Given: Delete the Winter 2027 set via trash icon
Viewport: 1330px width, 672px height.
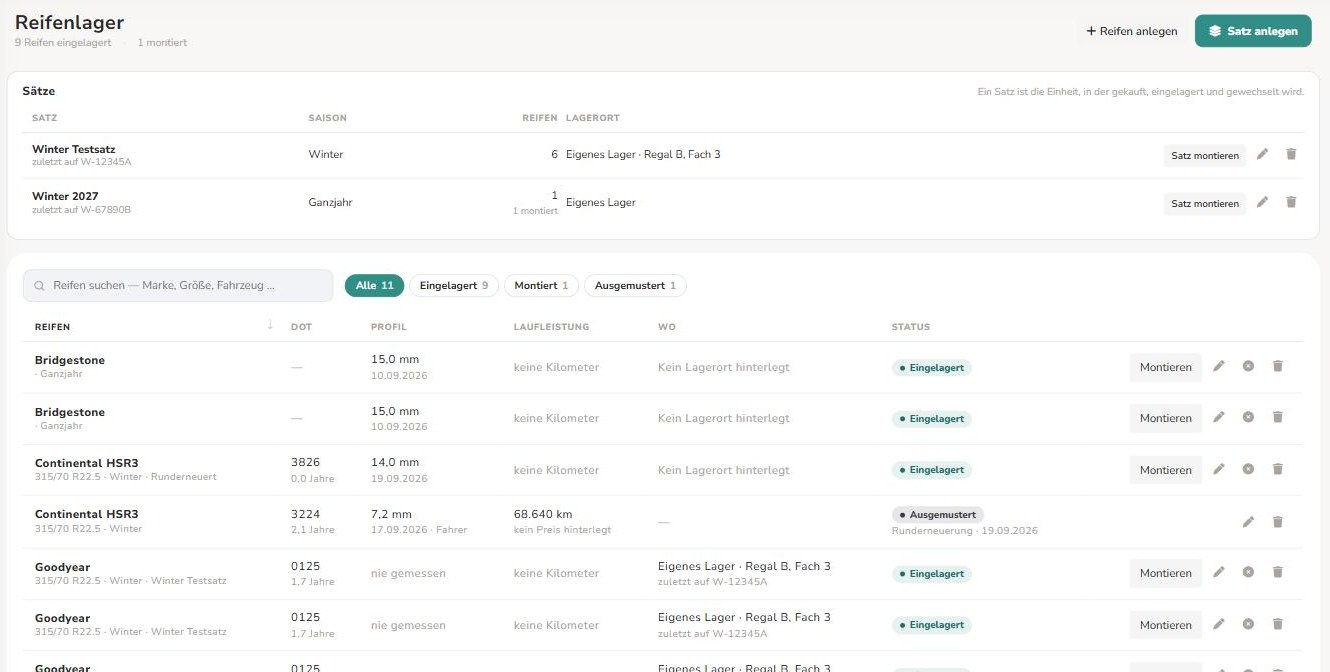Looking at the screenshot, I should (1291, 202).
